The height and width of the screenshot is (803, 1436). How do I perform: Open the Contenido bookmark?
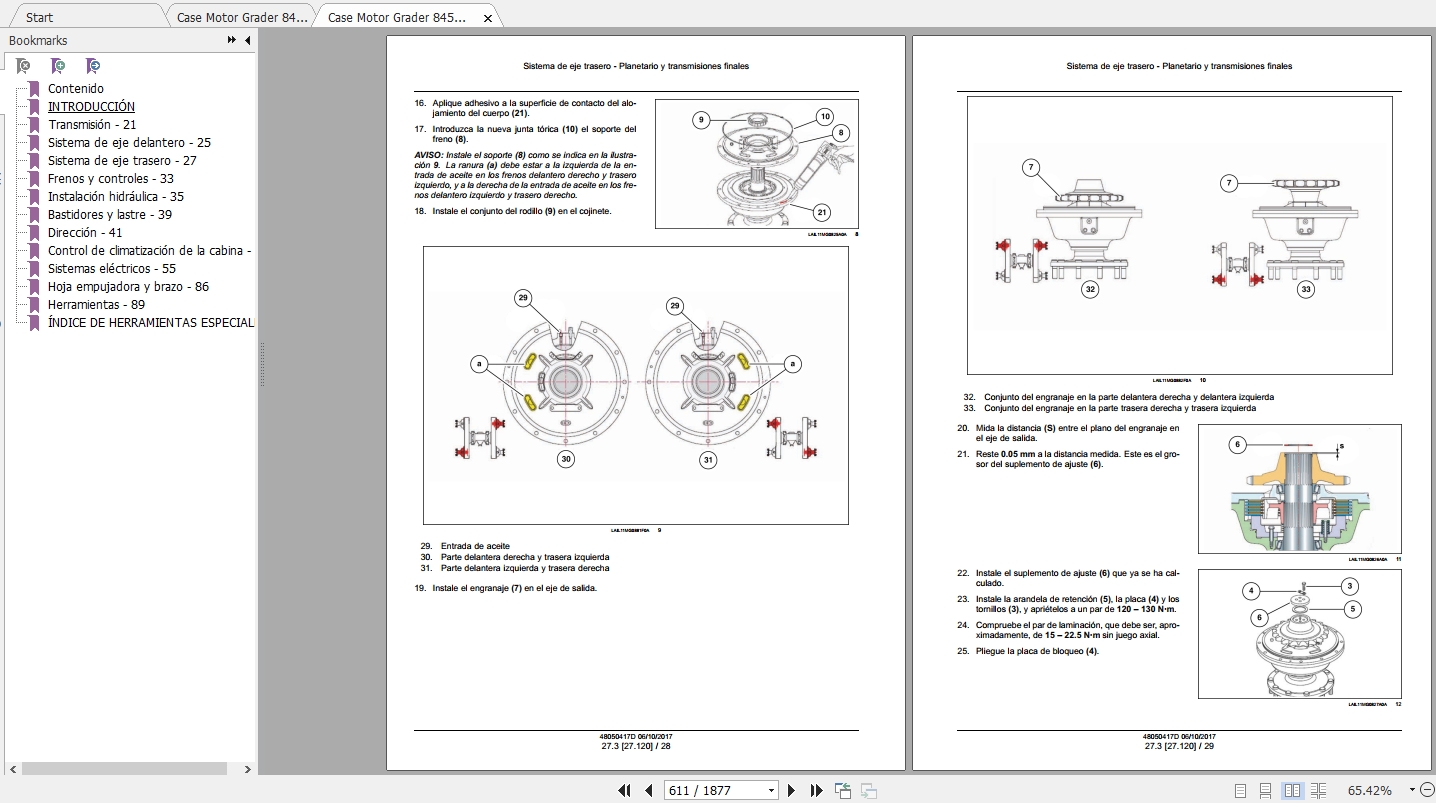point(76,88)
